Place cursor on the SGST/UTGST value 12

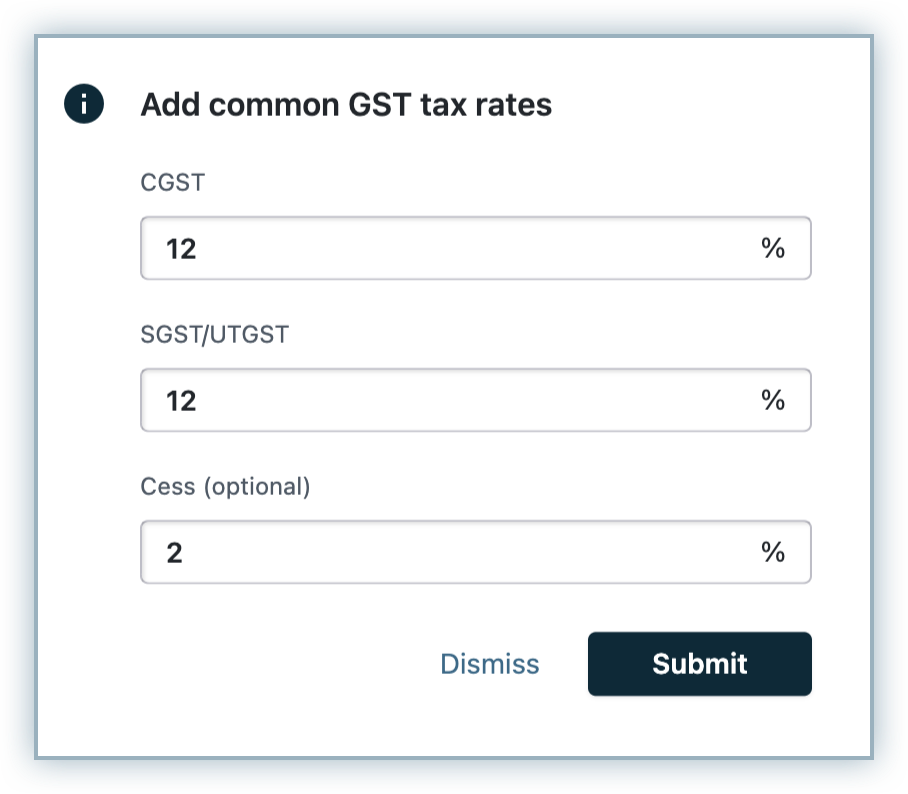point(181,401)
